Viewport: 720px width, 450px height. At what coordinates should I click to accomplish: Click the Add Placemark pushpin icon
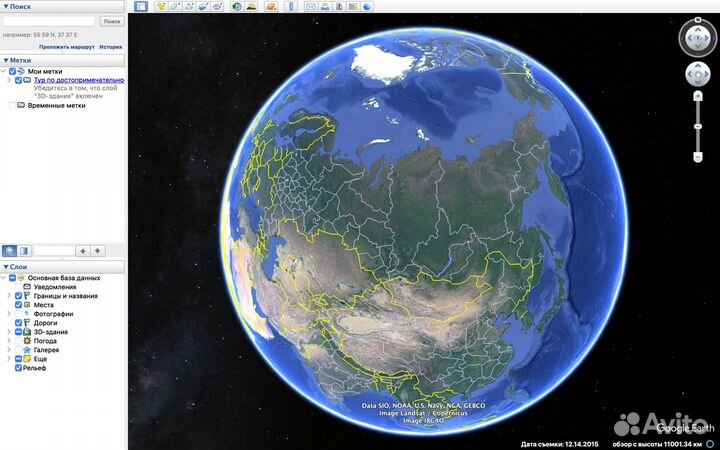[161, 7]
